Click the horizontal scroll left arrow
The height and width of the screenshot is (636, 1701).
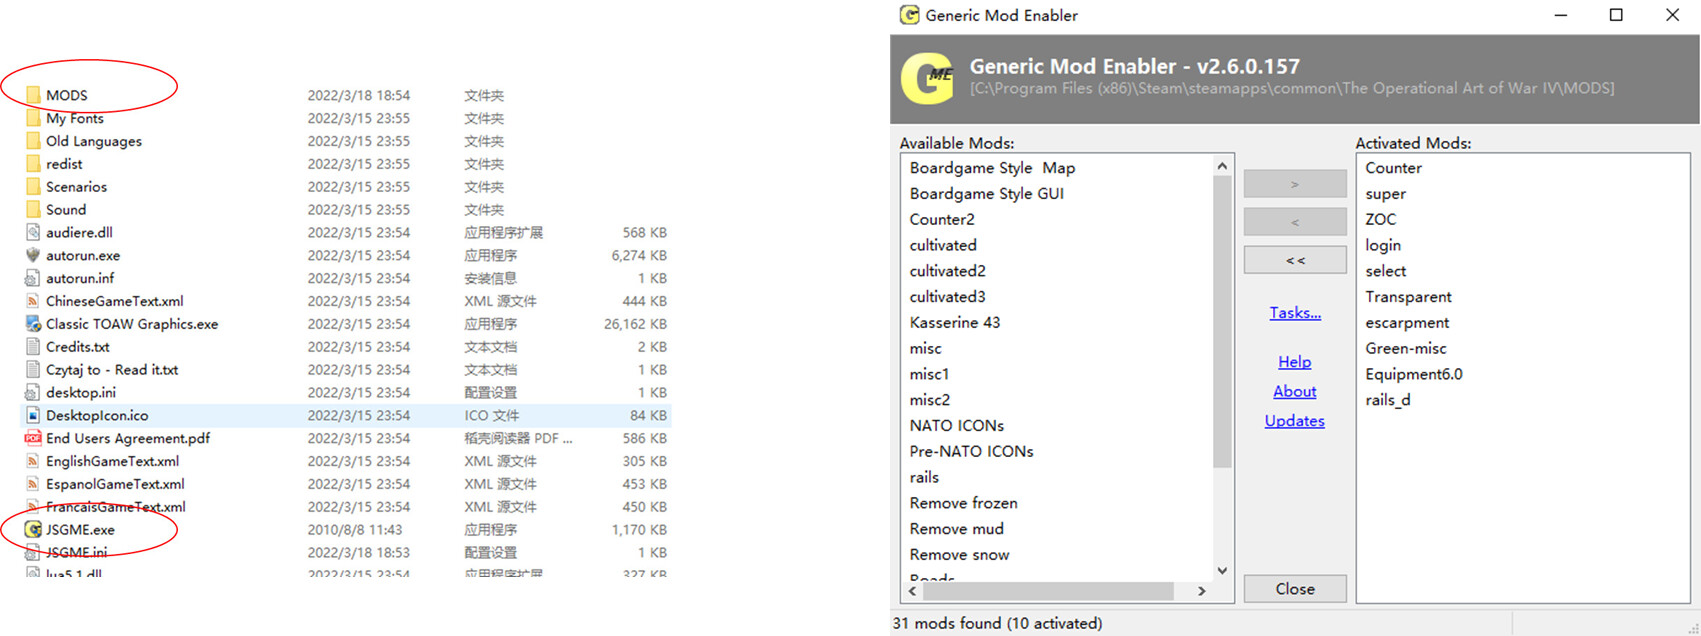(912, 591)
